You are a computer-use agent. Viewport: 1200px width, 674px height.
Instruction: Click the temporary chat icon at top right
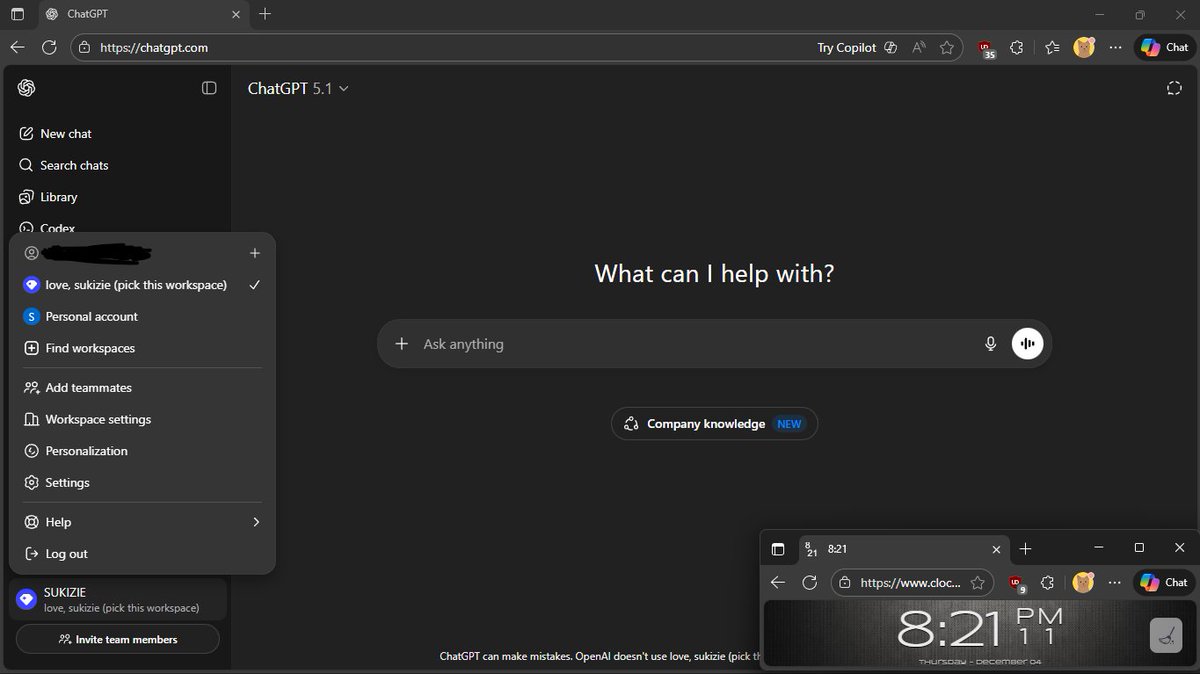1174,88
